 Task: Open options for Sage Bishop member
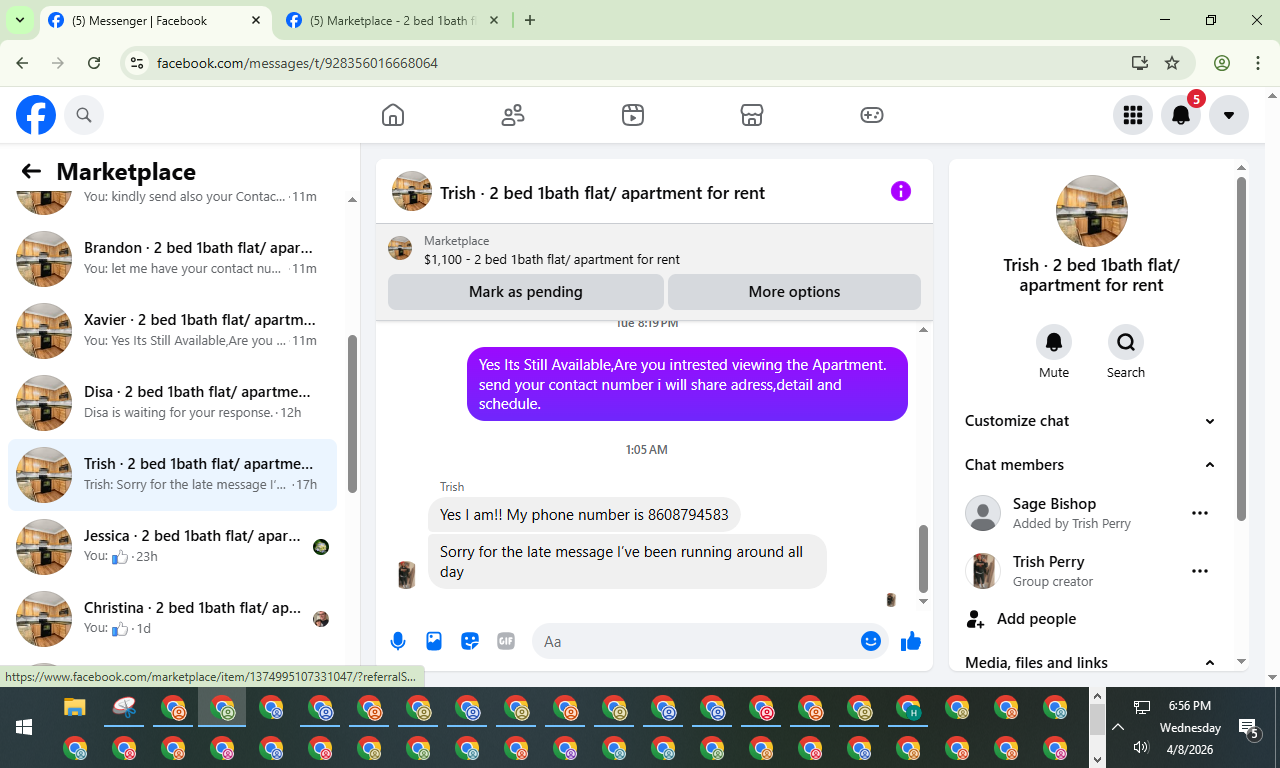pos(1200,513)
